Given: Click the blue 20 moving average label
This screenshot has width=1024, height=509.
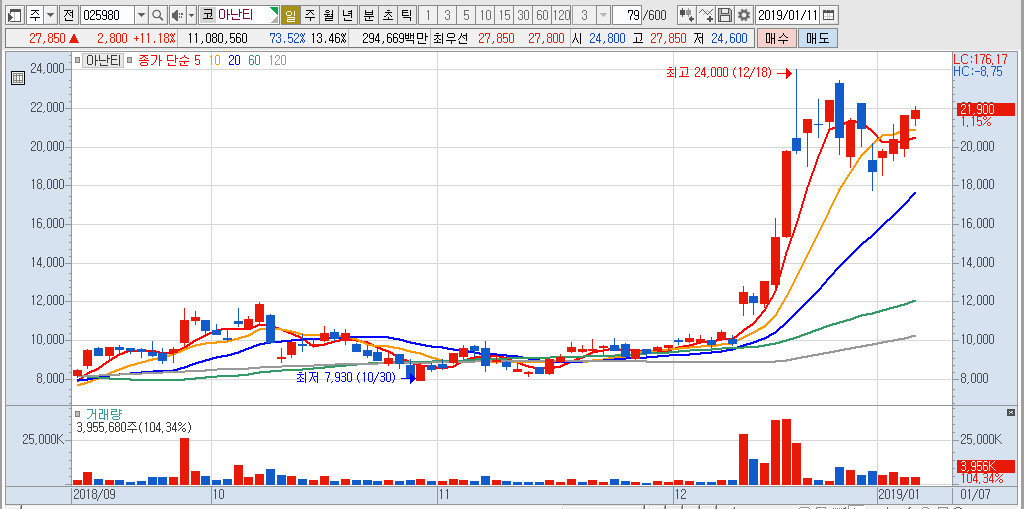Looking at the screenshot, I should point(234,61).
